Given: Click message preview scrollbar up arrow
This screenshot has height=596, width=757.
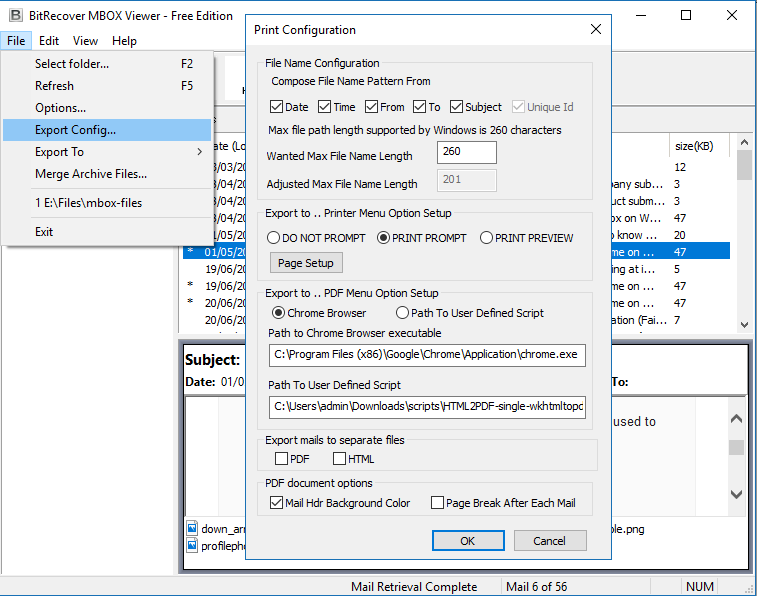Looking at the screenshot, I should pyautogui.click(x=736, y=418).
